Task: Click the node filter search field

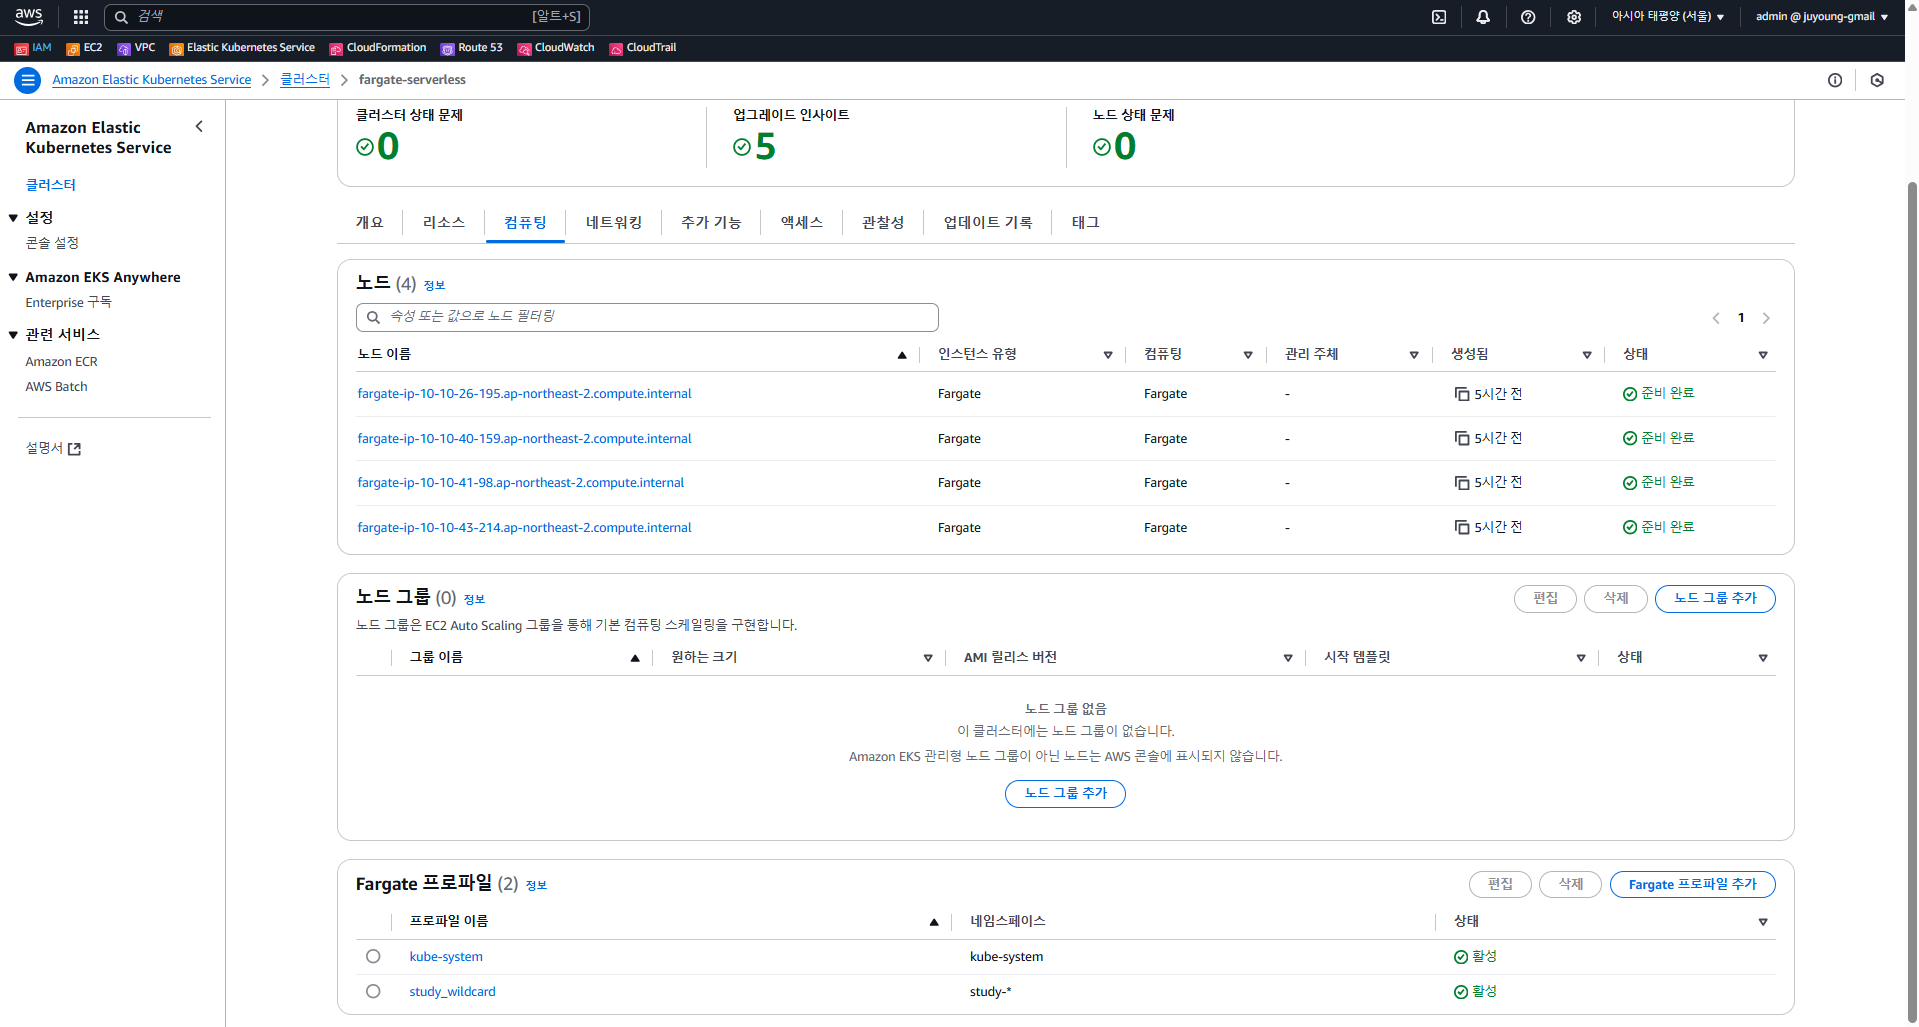Action: 647,317
